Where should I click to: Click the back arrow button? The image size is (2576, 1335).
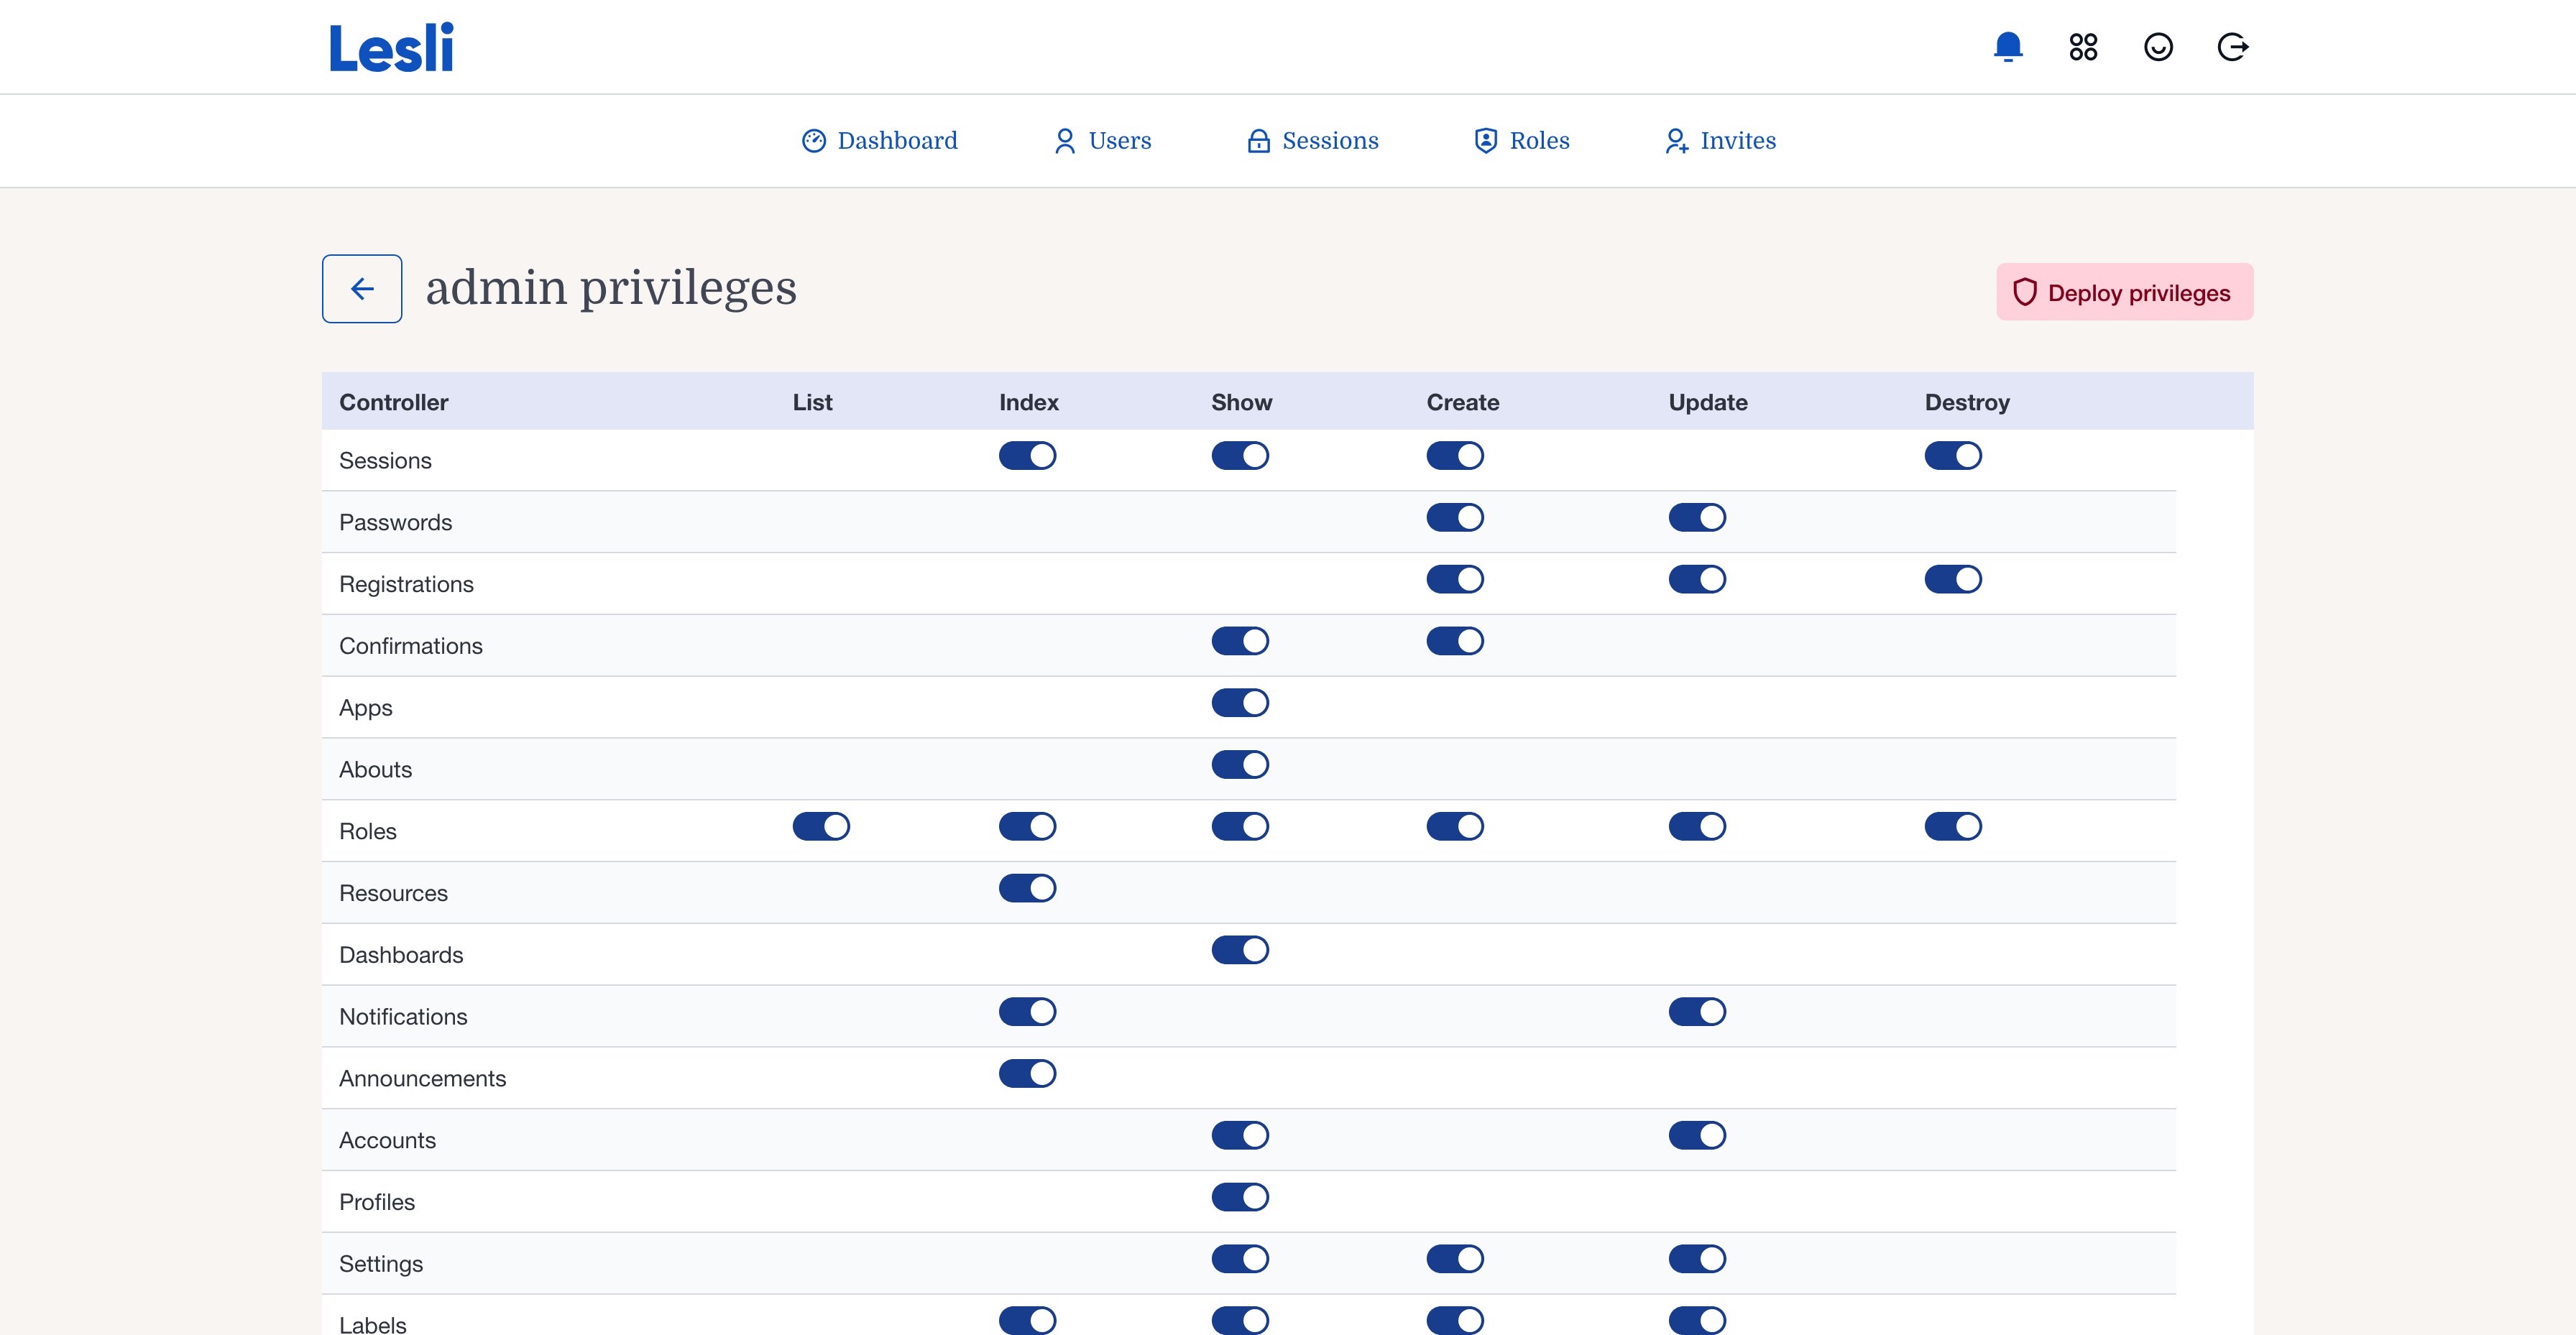click(x=362, y=289)
